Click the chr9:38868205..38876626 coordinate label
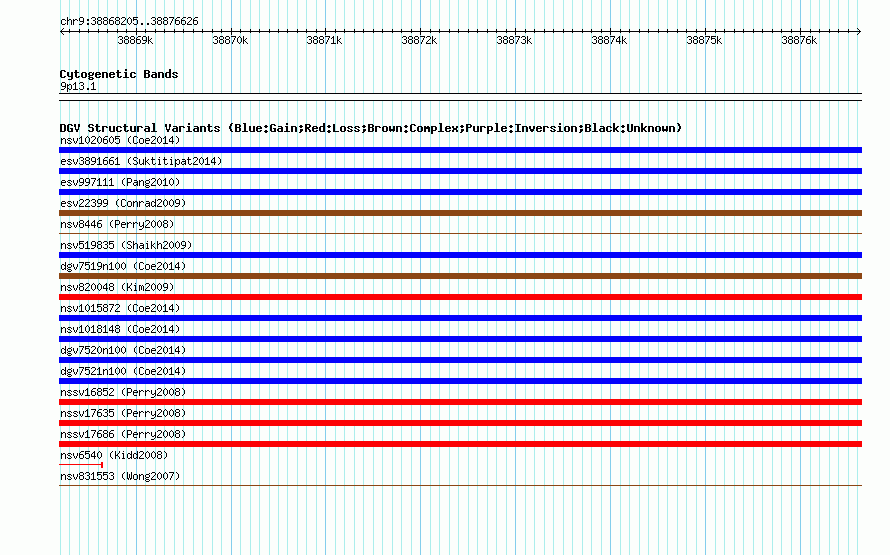890x555 pixels. click(129, 22)
